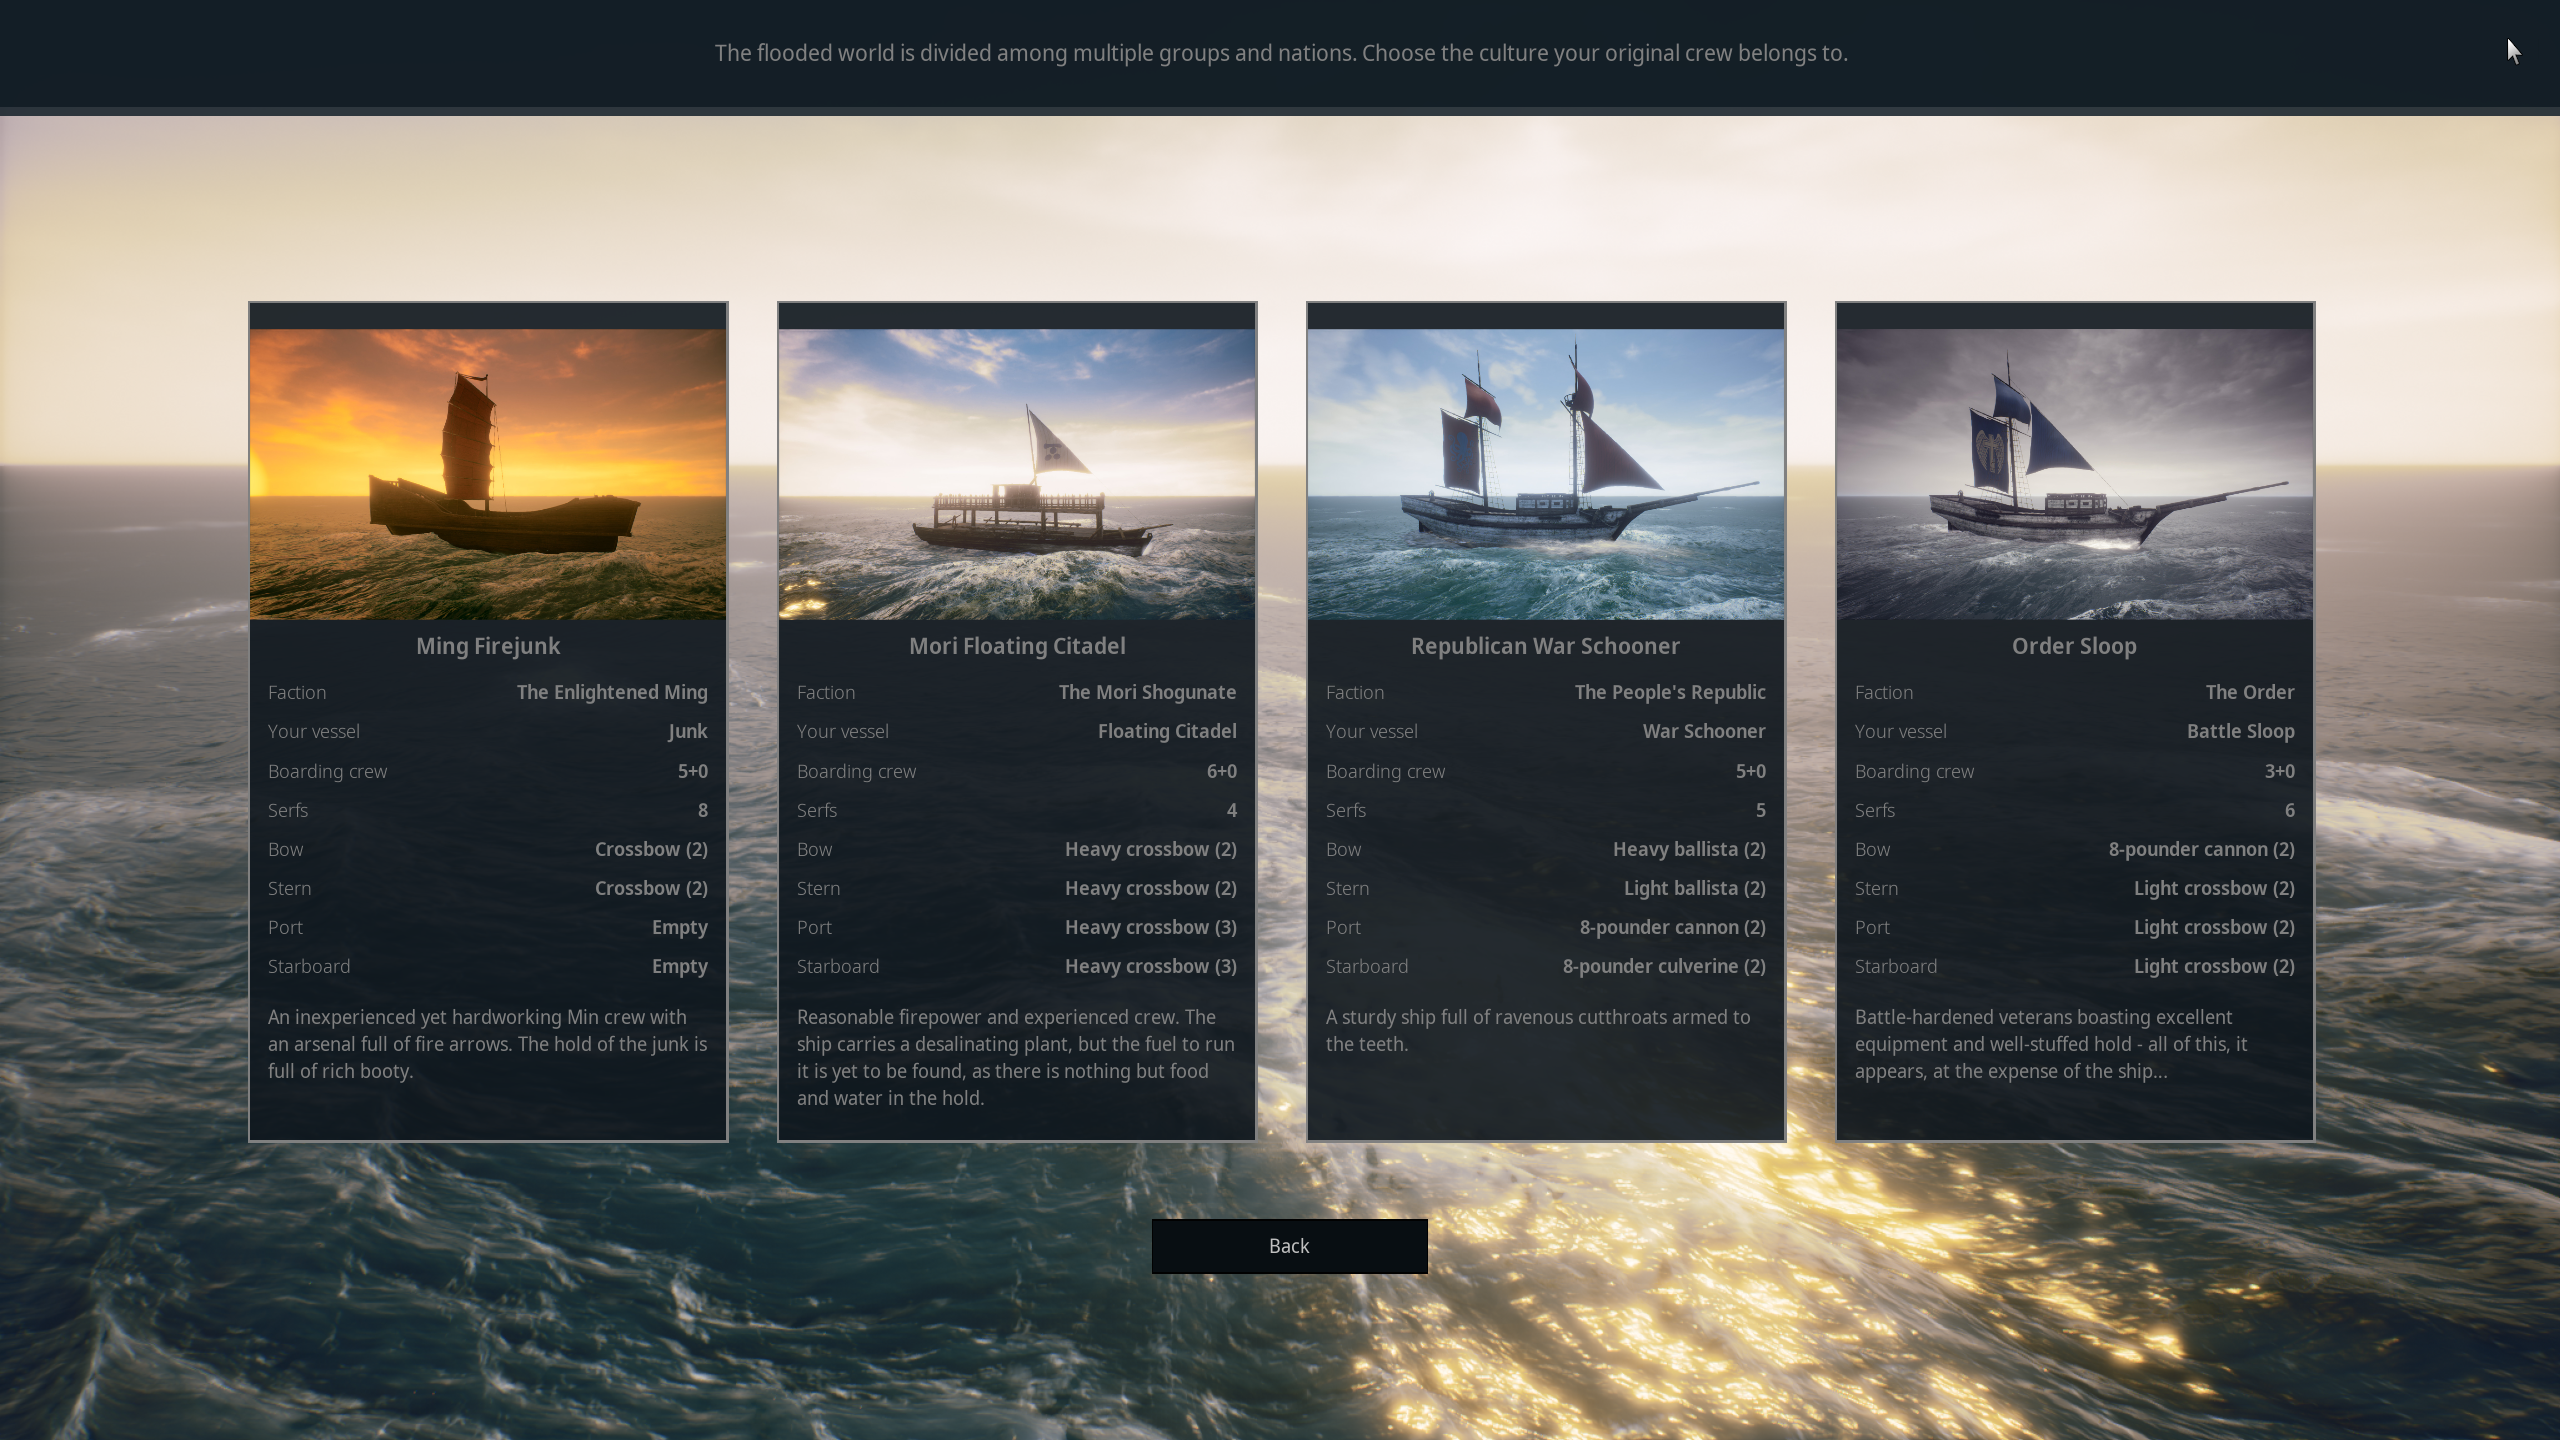The image size is (2560, 1440).
Task: Click The Order faction value
Action: click(x=2249, y=692)
